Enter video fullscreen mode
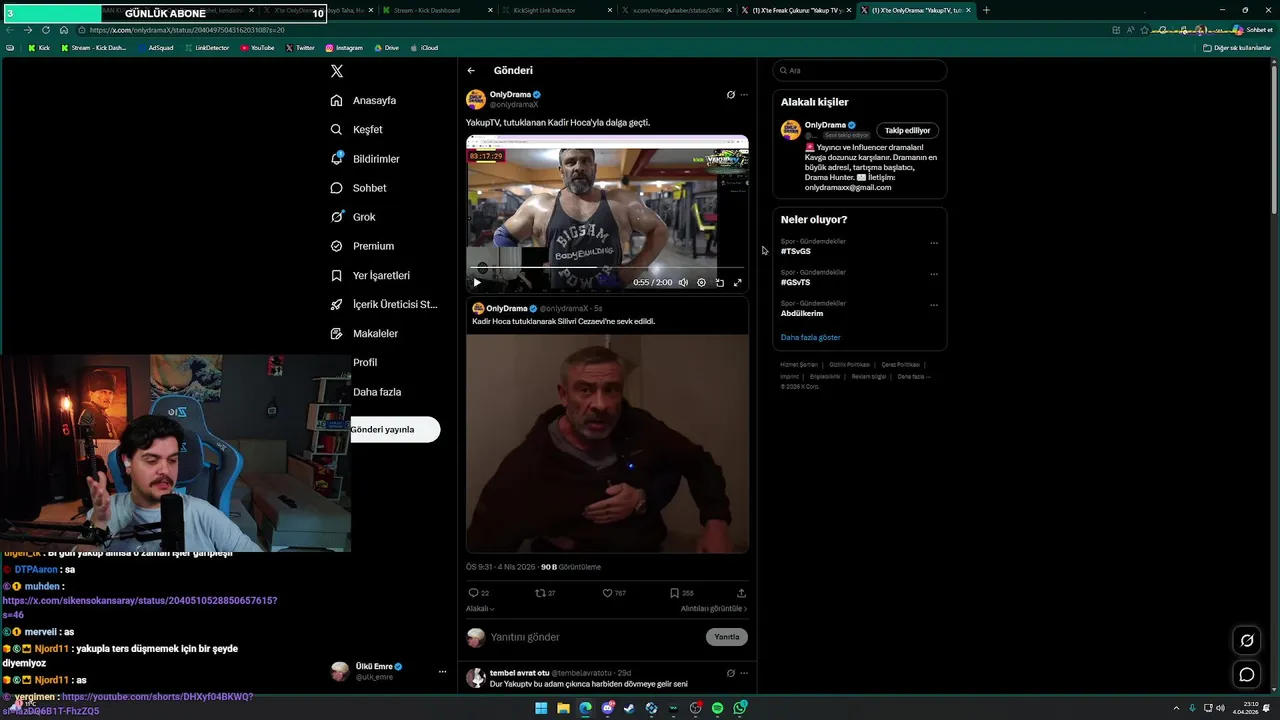This screenshot has height=720, width=1280. pos(738,282)
